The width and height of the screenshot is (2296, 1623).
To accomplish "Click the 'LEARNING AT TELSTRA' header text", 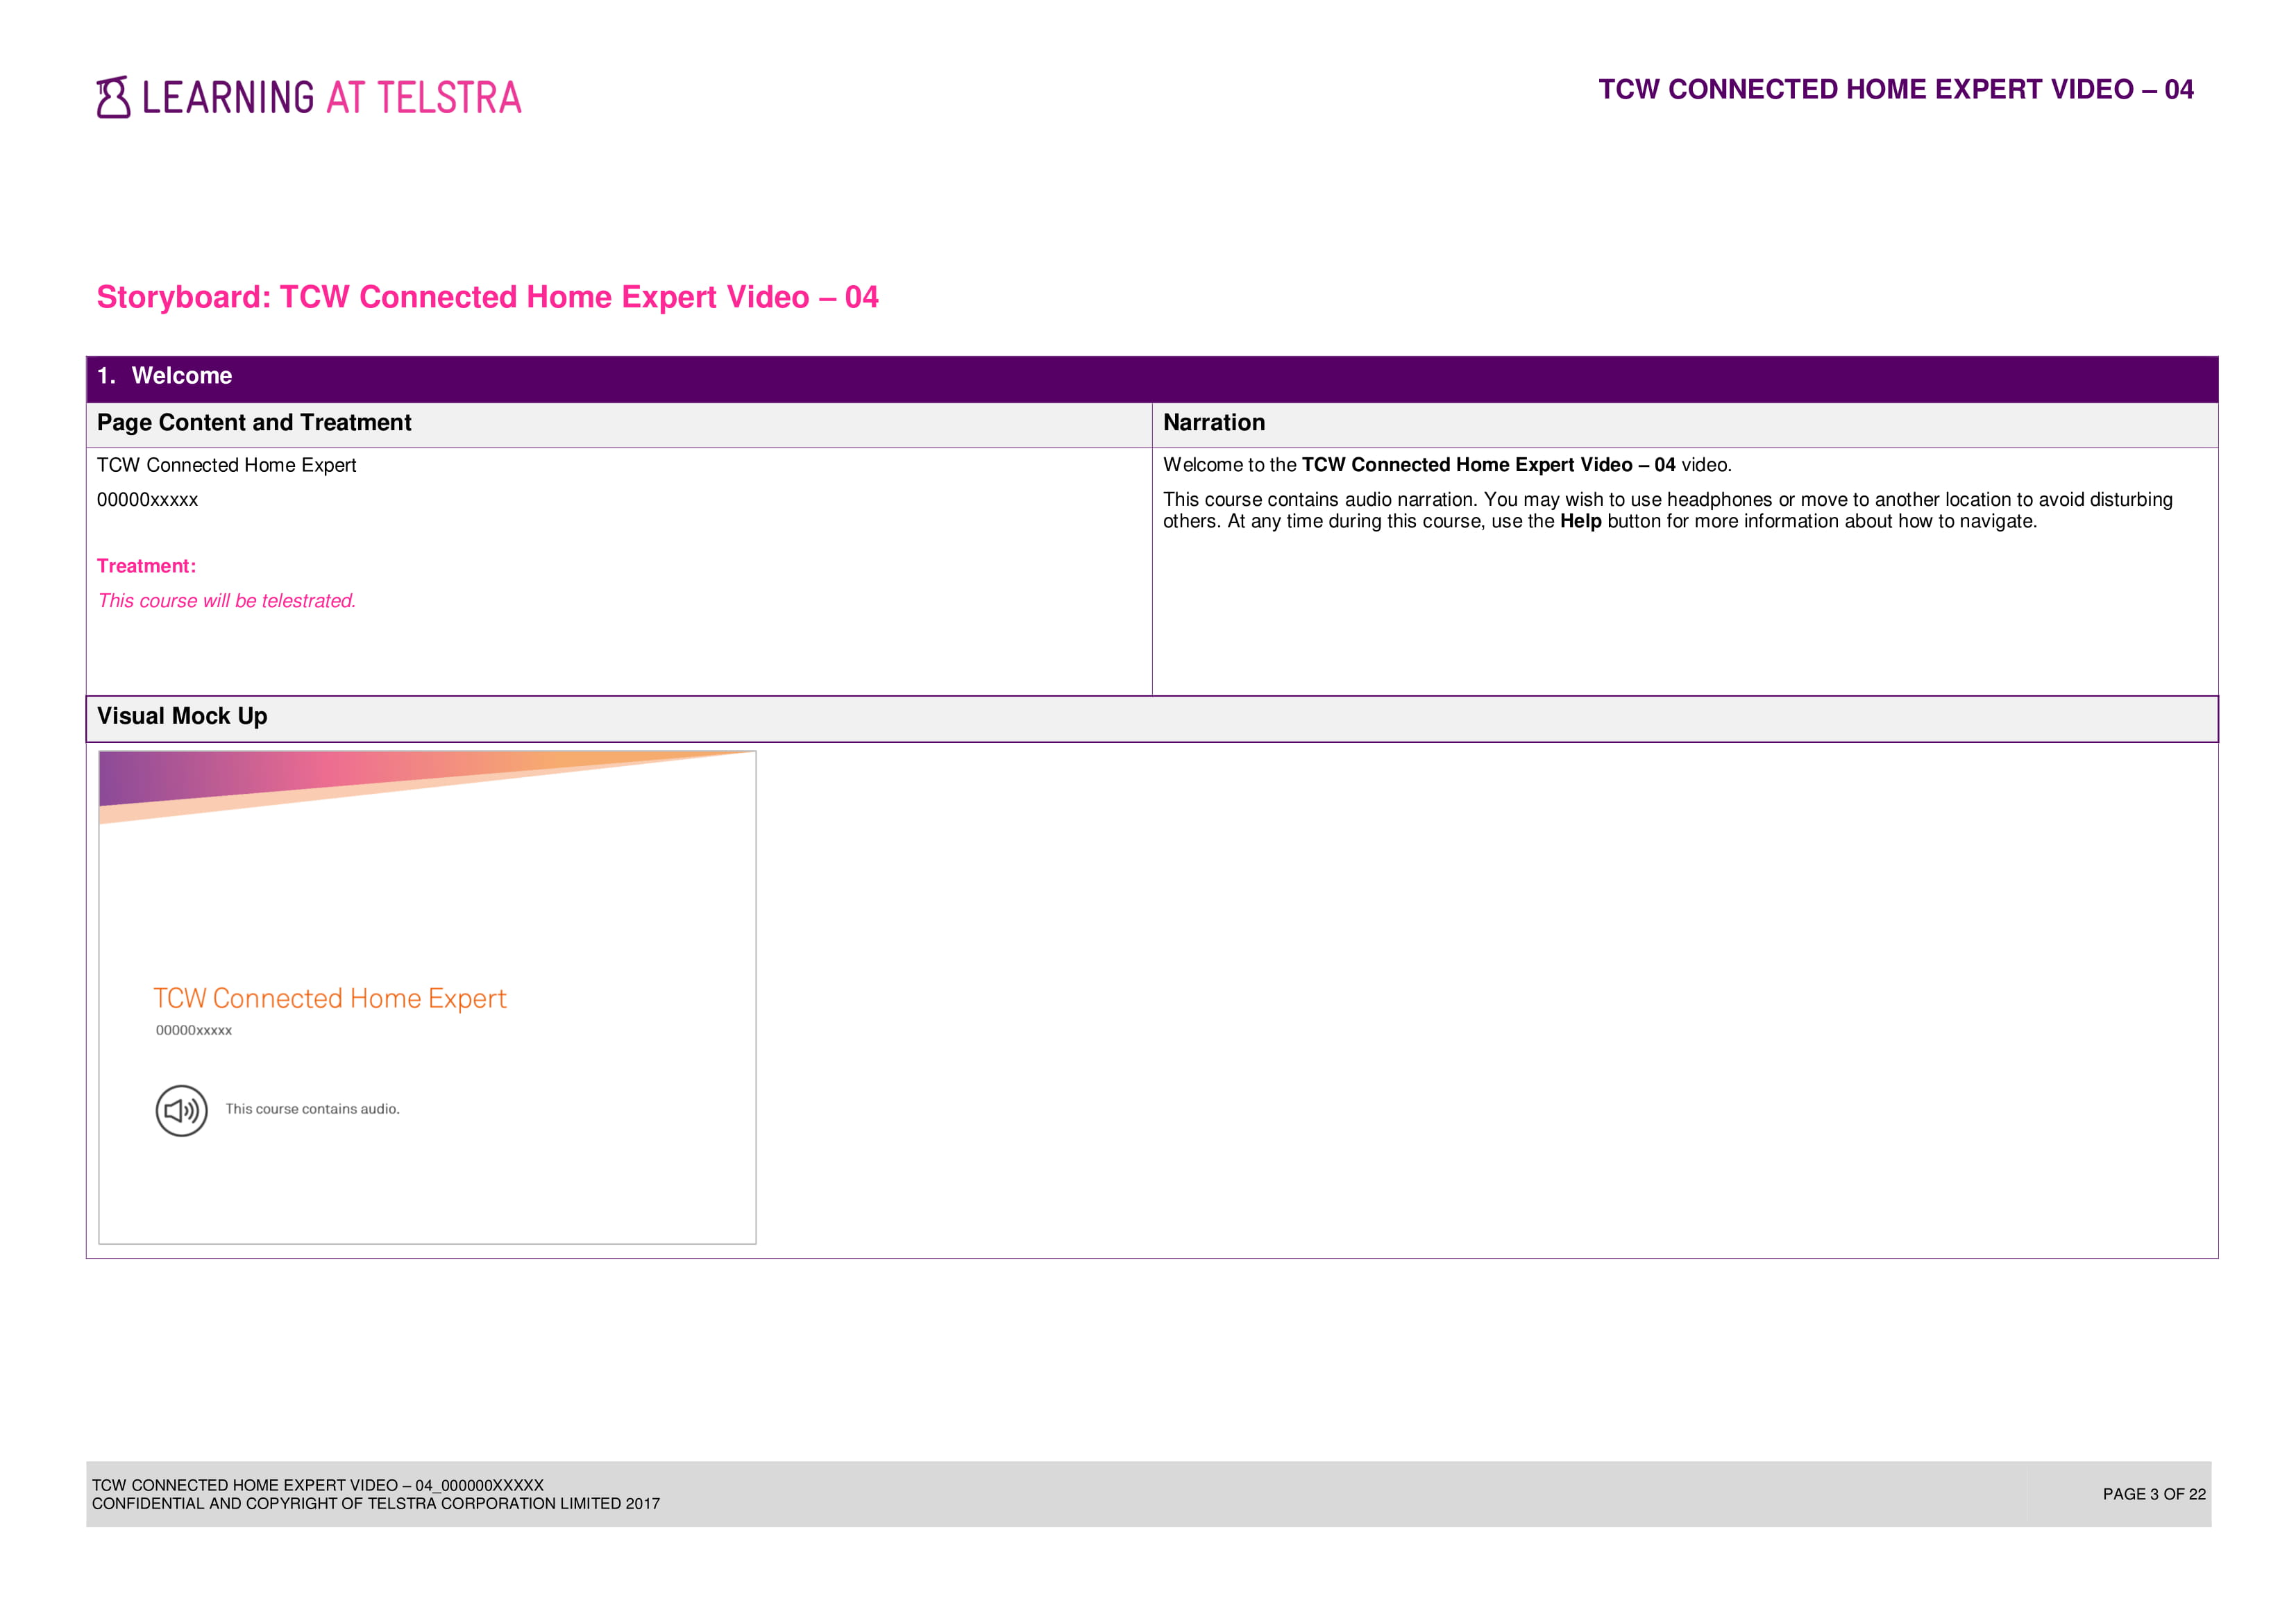I will pyautogui.click(x=331, y=98).
